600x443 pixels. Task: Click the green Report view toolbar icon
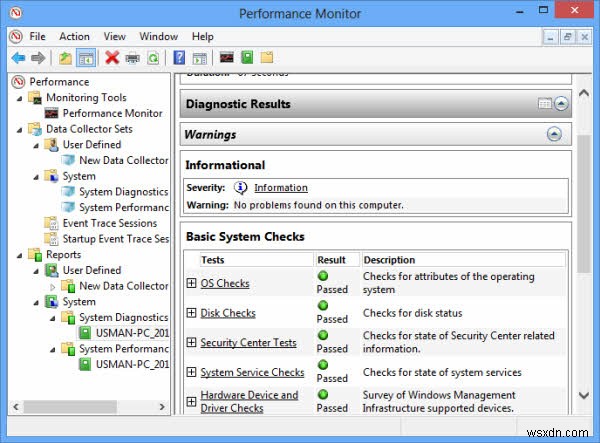click(x=247, y=57)
